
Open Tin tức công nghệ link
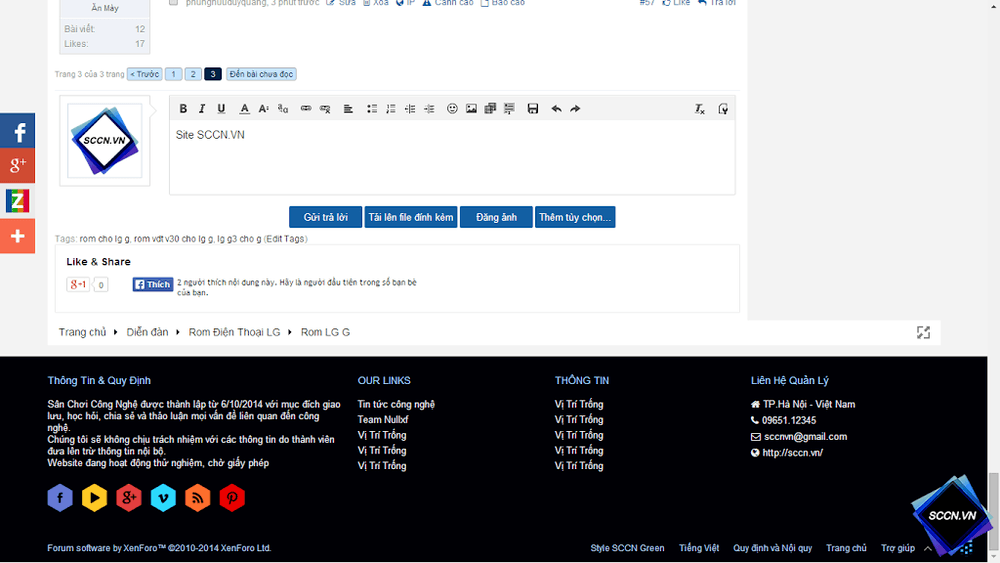pyautogui.click(x=396, y=404)
